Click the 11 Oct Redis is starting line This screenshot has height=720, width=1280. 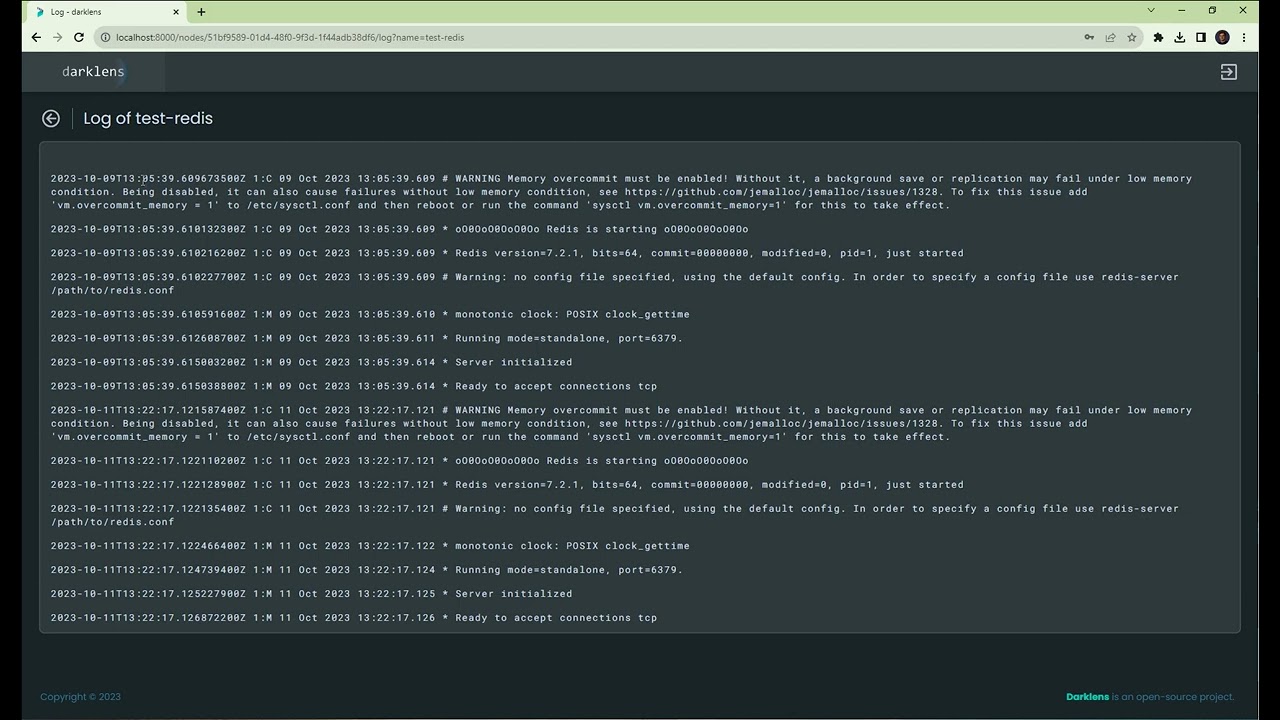tap(399, 461)
